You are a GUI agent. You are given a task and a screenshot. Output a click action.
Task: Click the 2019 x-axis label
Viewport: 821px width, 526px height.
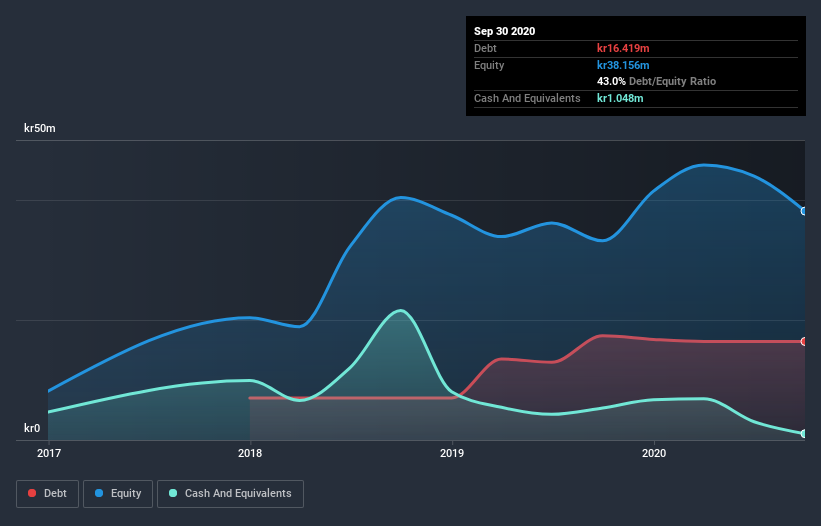point(452,453)
